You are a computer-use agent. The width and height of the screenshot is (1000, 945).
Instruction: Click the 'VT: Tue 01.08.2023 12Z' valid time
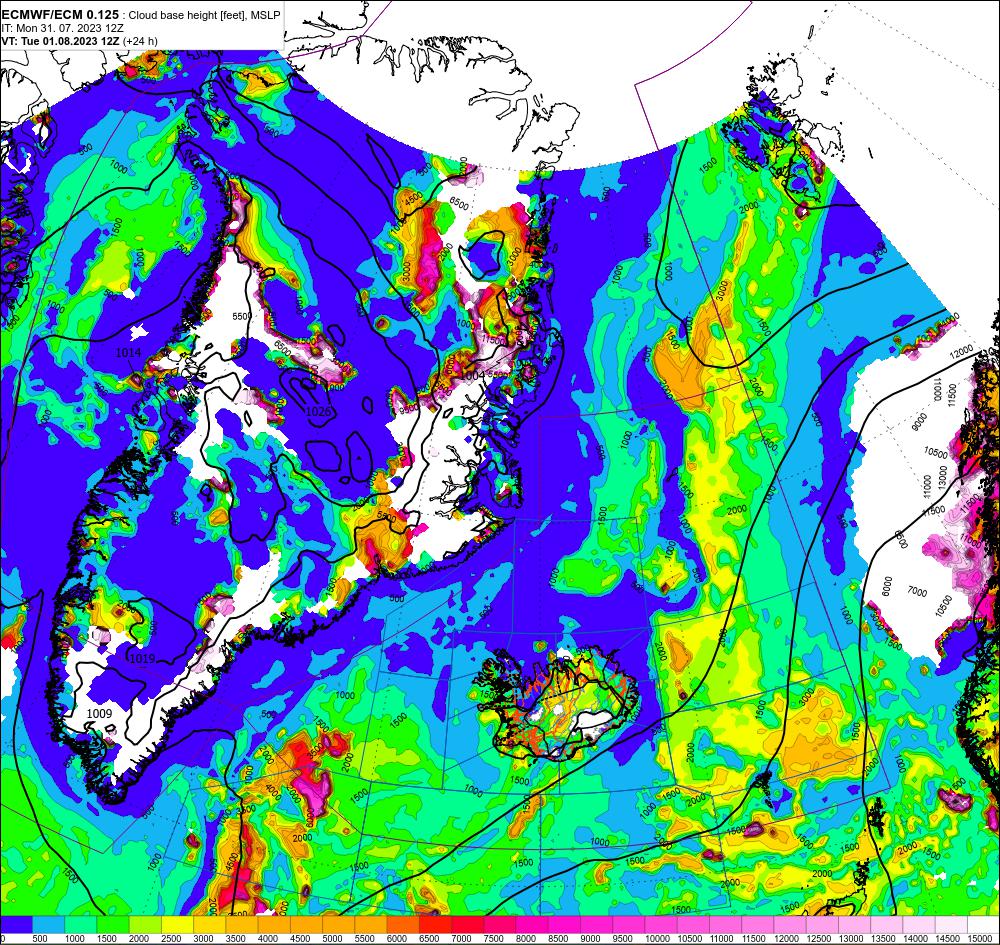tap(61, 41)
